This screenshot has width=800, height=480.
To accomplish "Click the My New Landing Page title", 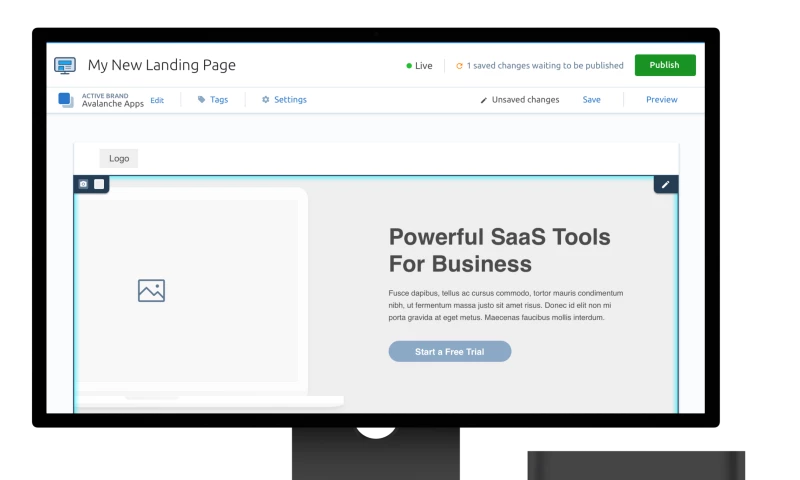I will 162,65.
